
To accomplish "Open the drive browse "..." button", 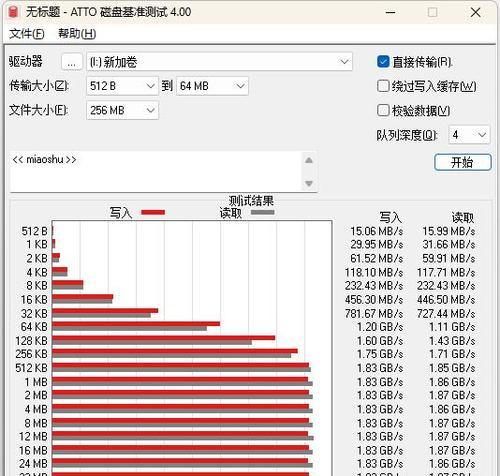I will (72, 62).
